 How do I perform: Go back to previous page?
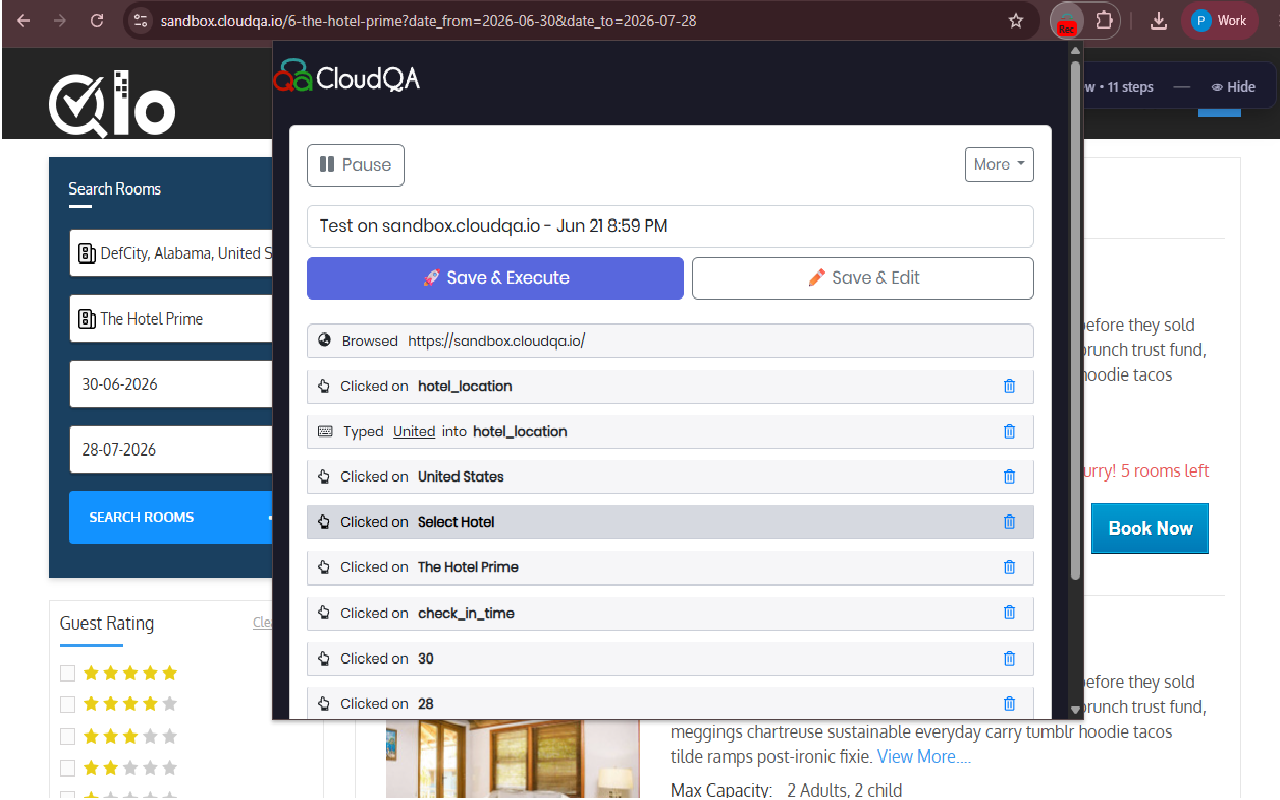coord(24,21)
